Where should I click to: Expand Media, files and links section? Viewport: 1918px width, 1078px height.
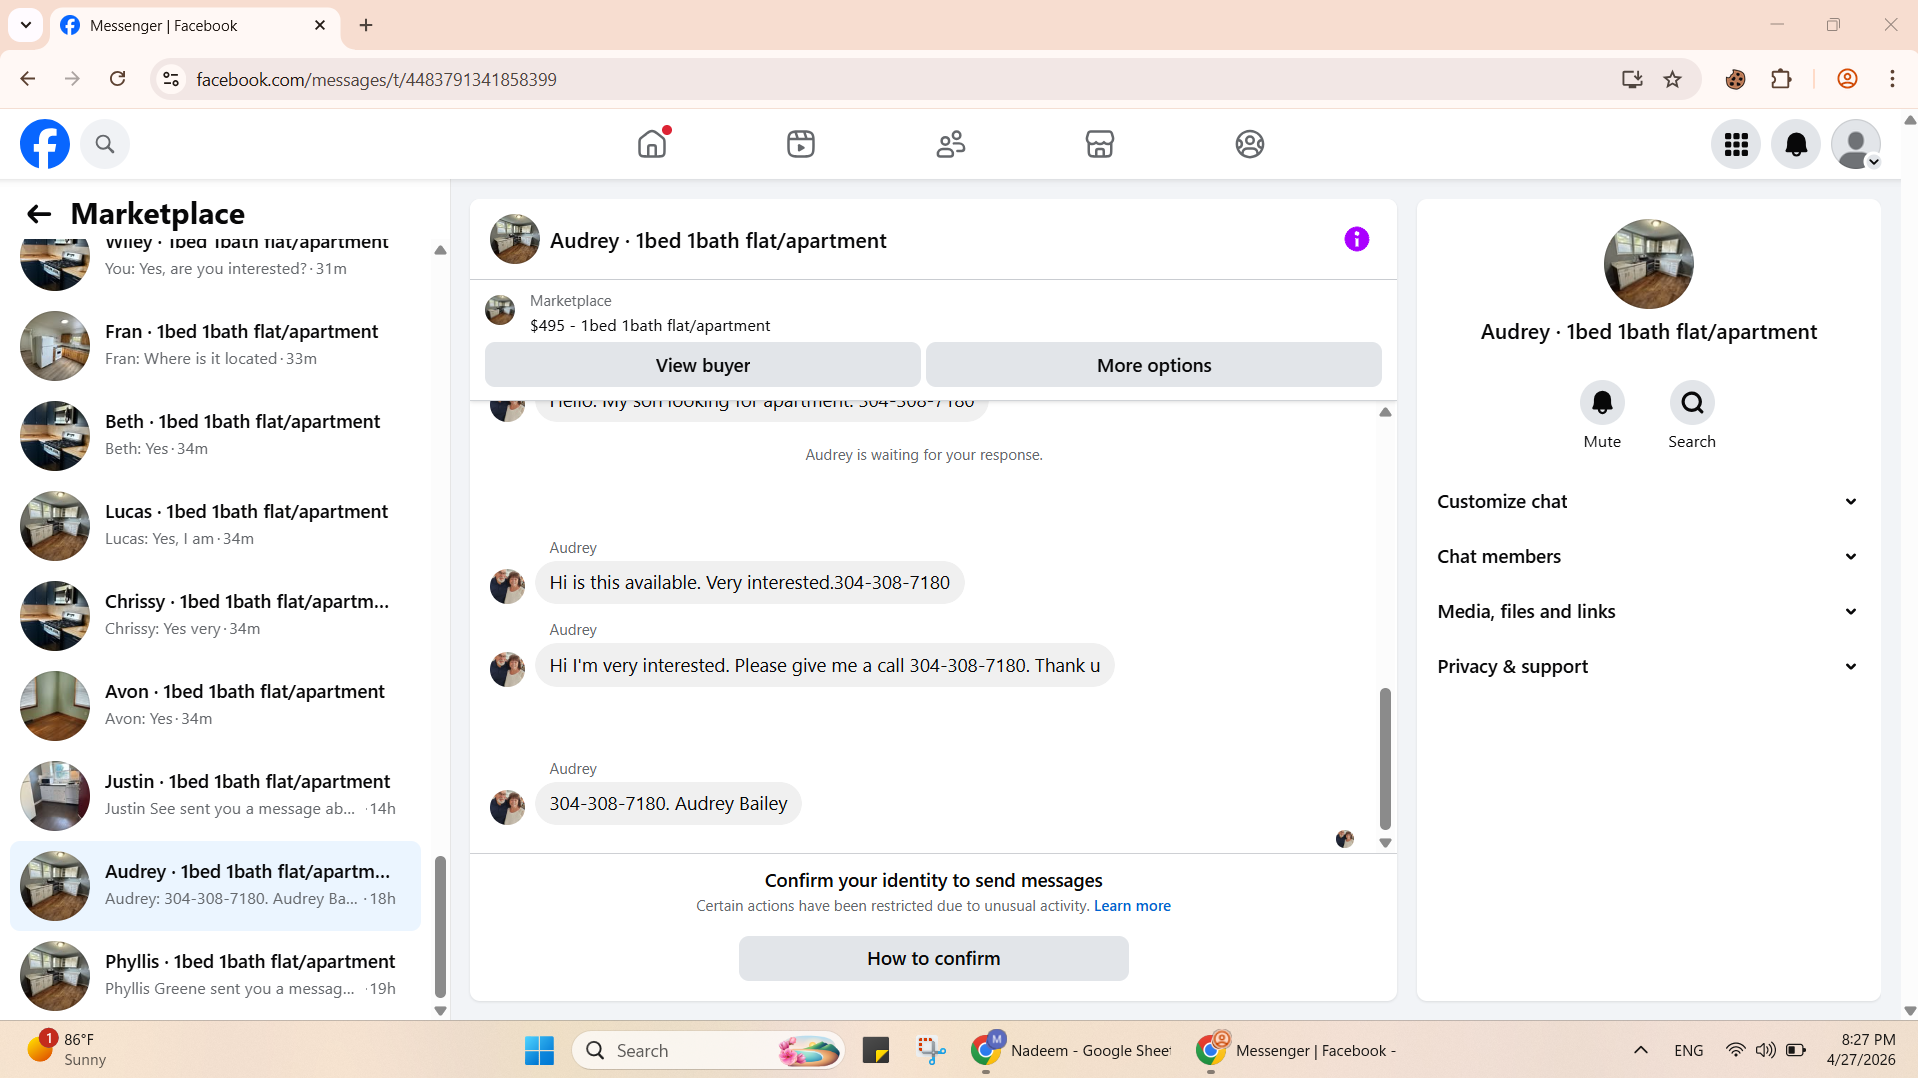tap(1648, 612)
